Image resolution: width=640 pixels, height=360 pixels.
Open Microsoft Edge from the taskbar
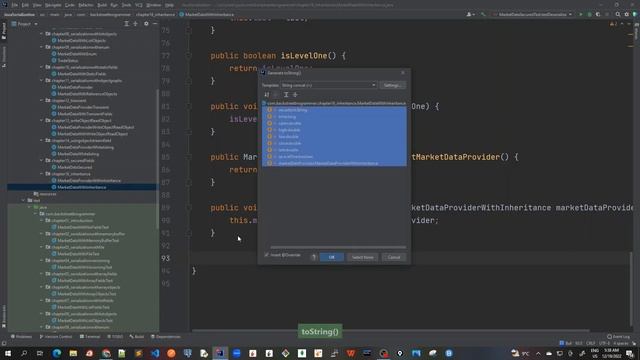(56, 353)
